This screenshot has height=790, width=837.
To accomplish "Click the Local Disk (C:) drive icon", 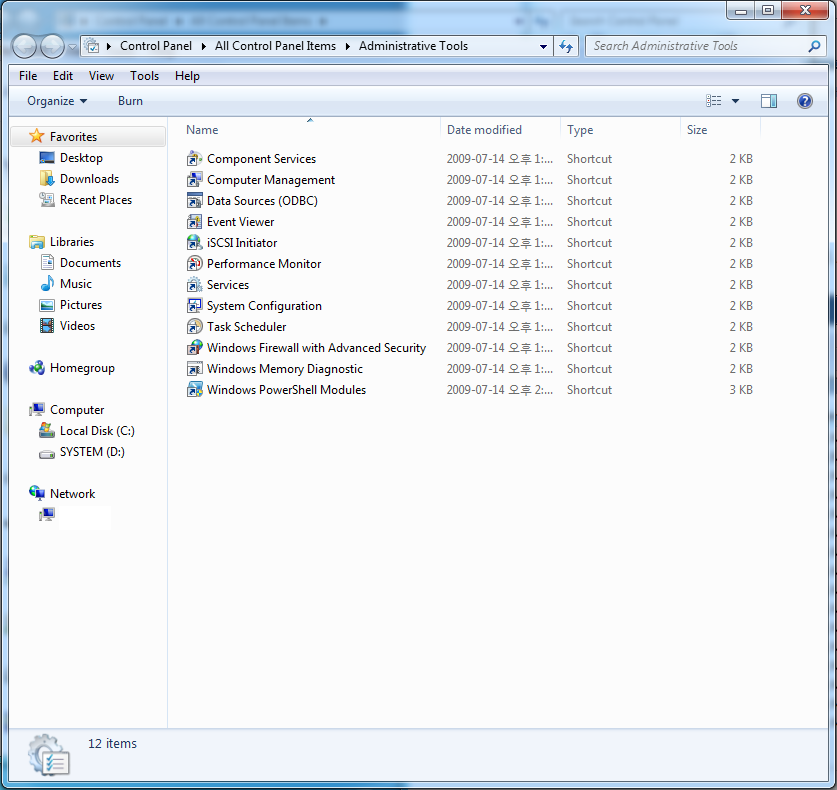I will point(47,430).
